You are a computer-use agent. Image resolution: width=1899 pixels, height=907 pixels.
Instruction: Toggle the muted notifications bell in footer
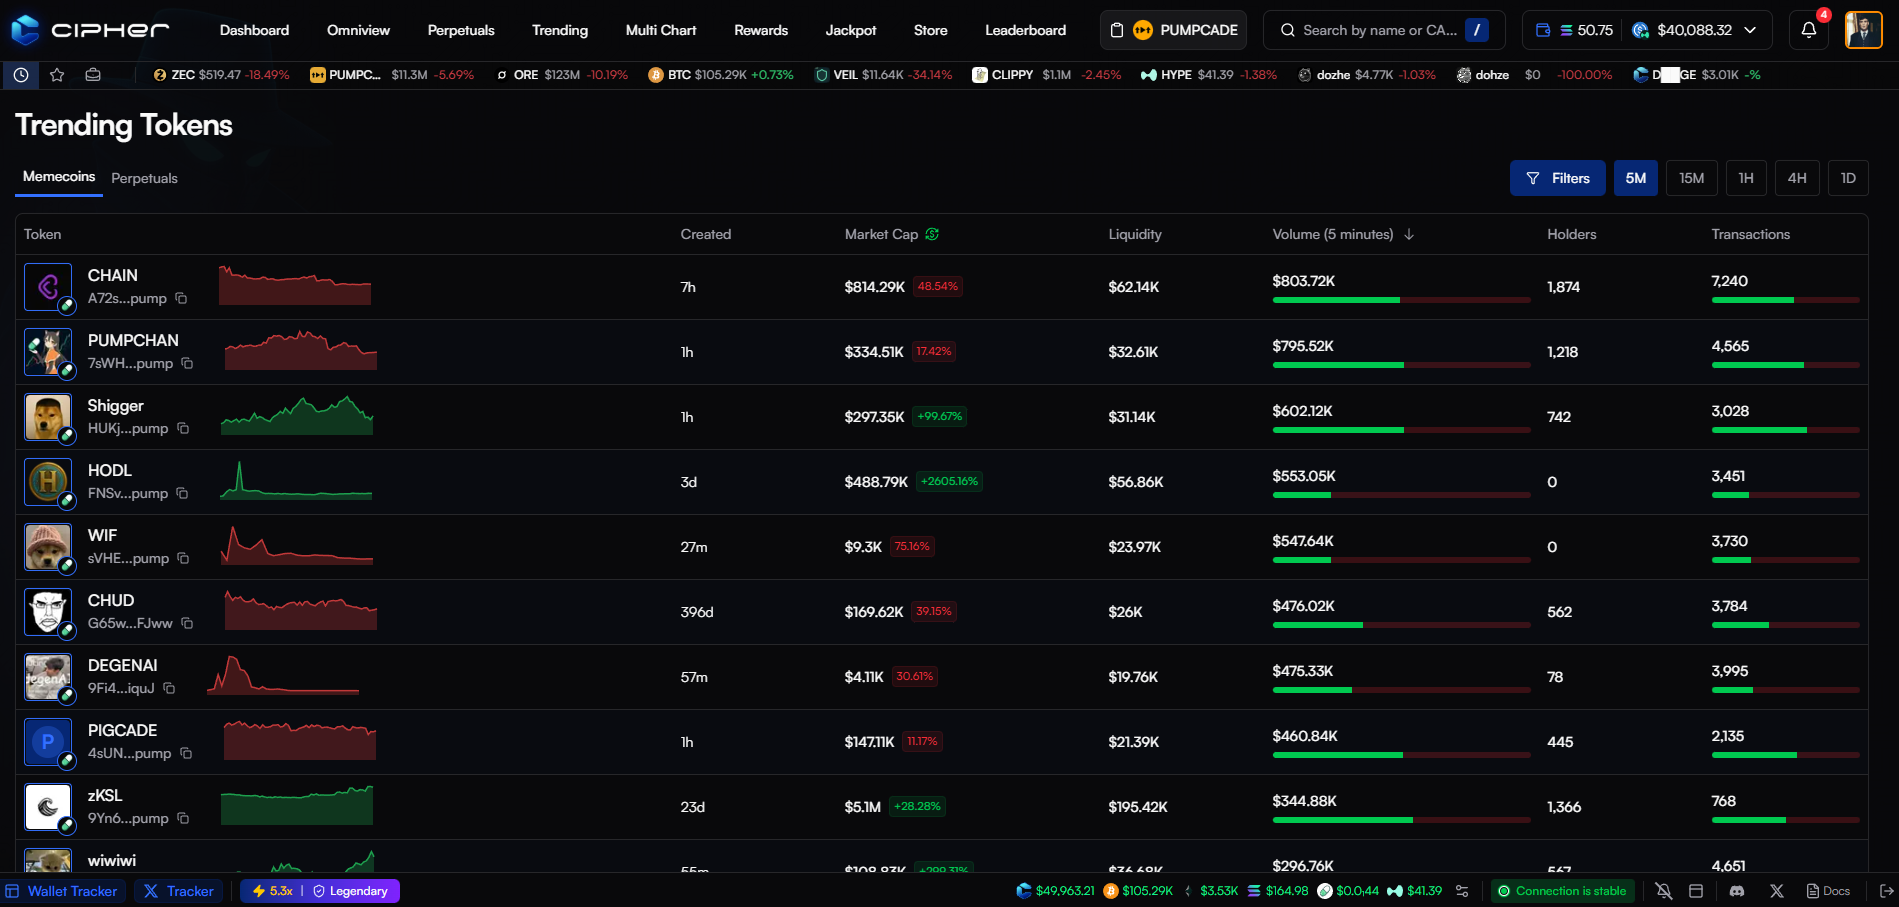point(1663,891)
